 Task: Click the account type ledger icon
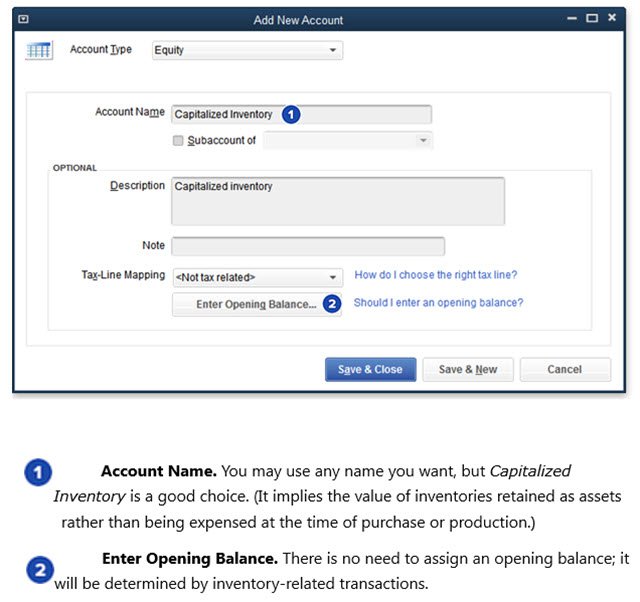[x=38, y=51]
